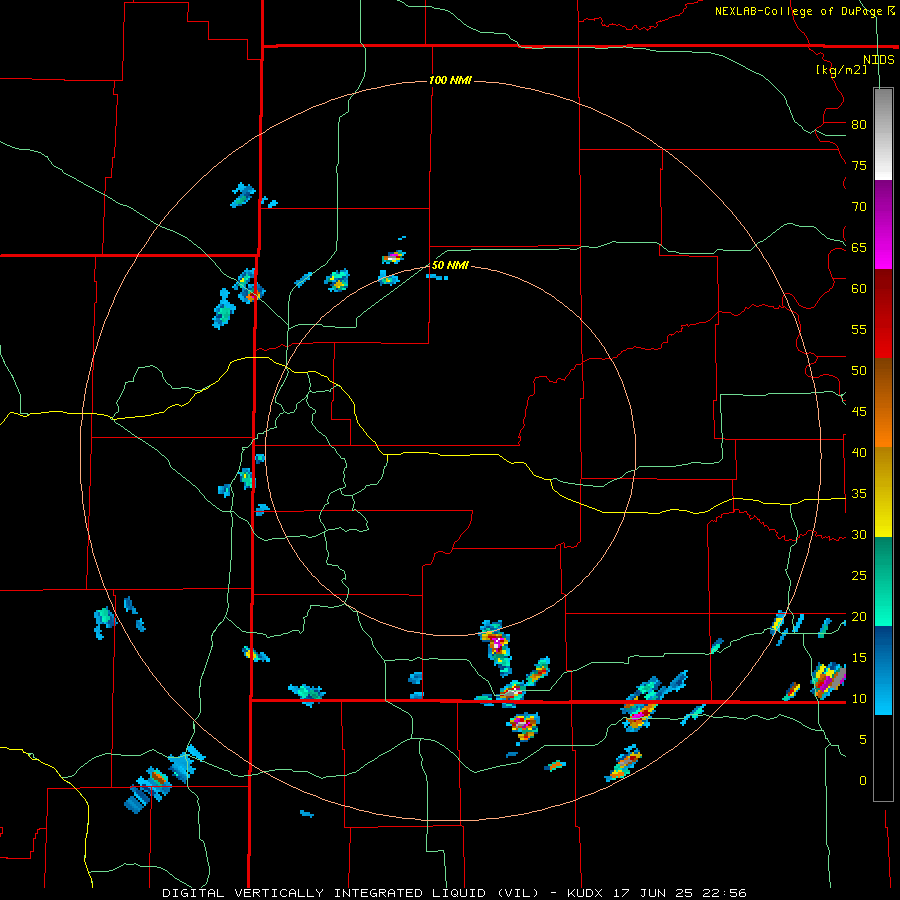Image resolution: width=900 pixels, height=900 pixels.
Task: Pick the dark red segment of the color bar
Action: click(883, 313)
